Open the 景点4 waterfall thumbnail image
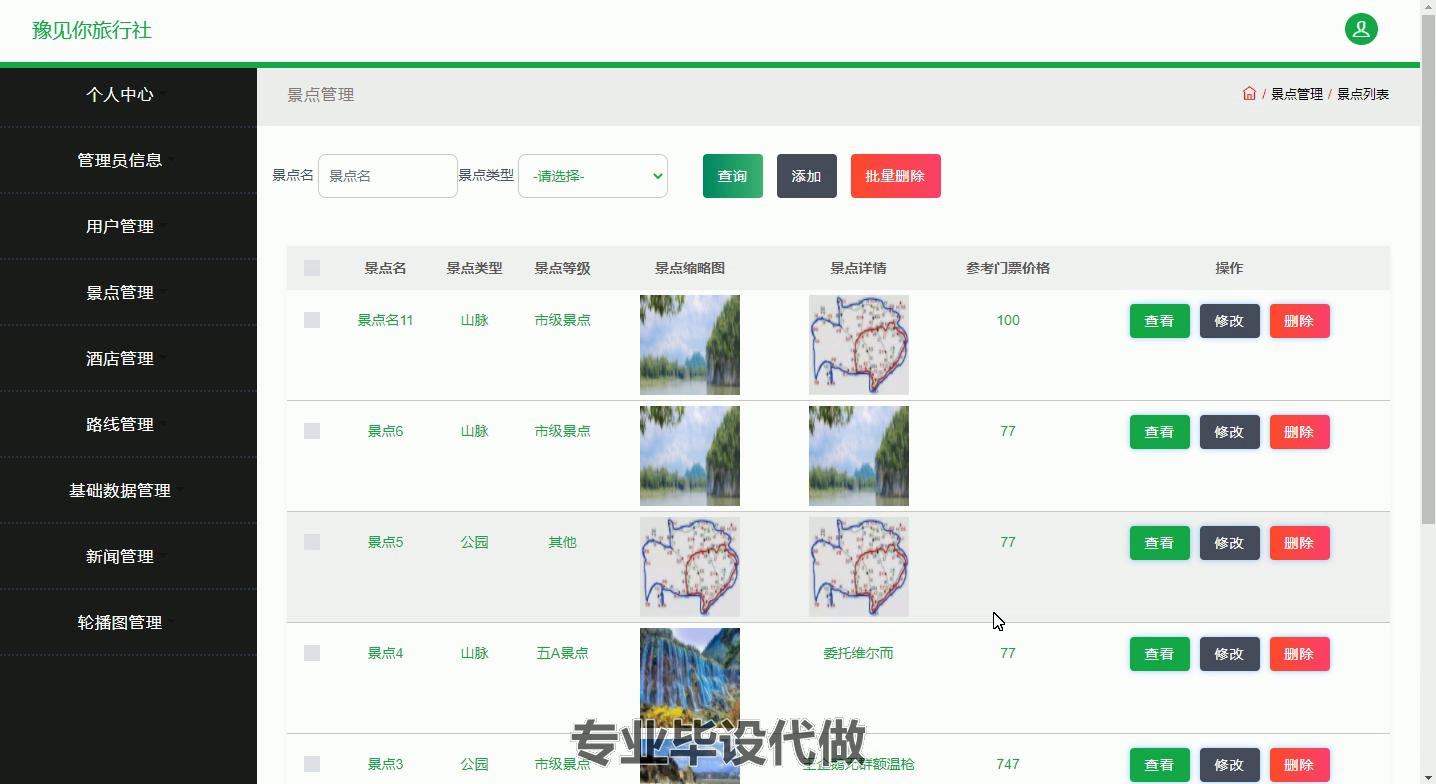This screenshot has width=1436, height=784. [690, 678]
